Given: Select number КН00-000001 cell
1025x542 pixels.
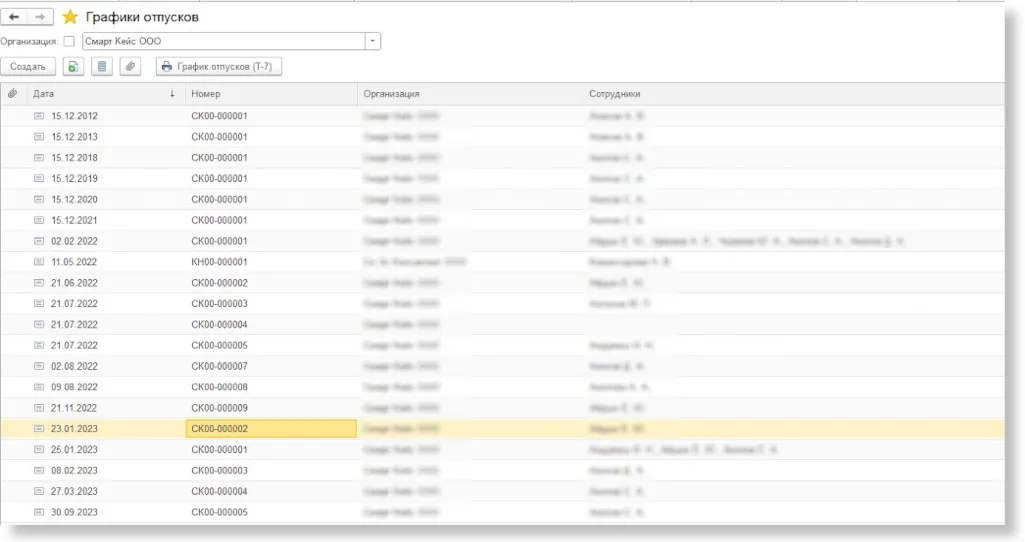Looking at the screenshot, I should [x=220, y=262].
